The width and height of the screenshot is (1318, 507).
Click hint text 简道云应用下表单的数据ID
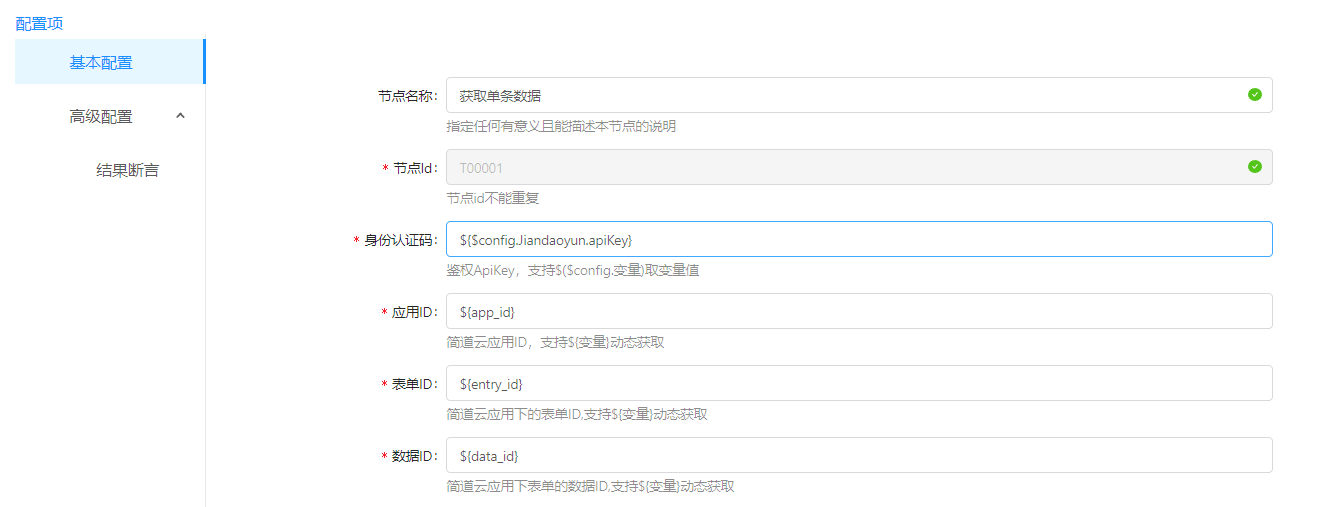tap(590, 486)
